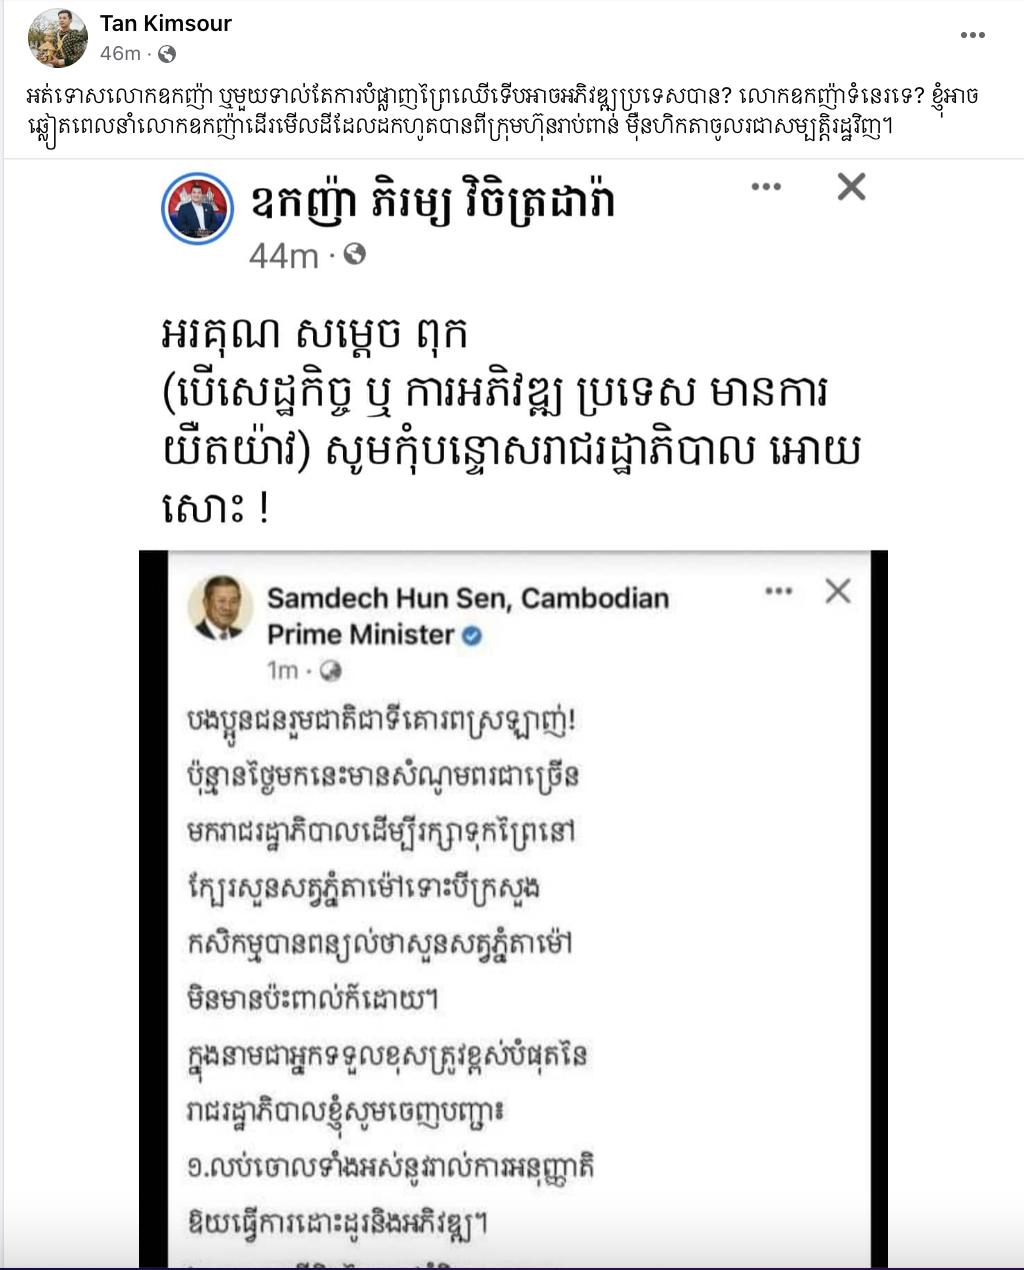This screenshot has width=1024, height=1270.
Task: Click the globe icon next to 44m
Action: coord(355,255)
